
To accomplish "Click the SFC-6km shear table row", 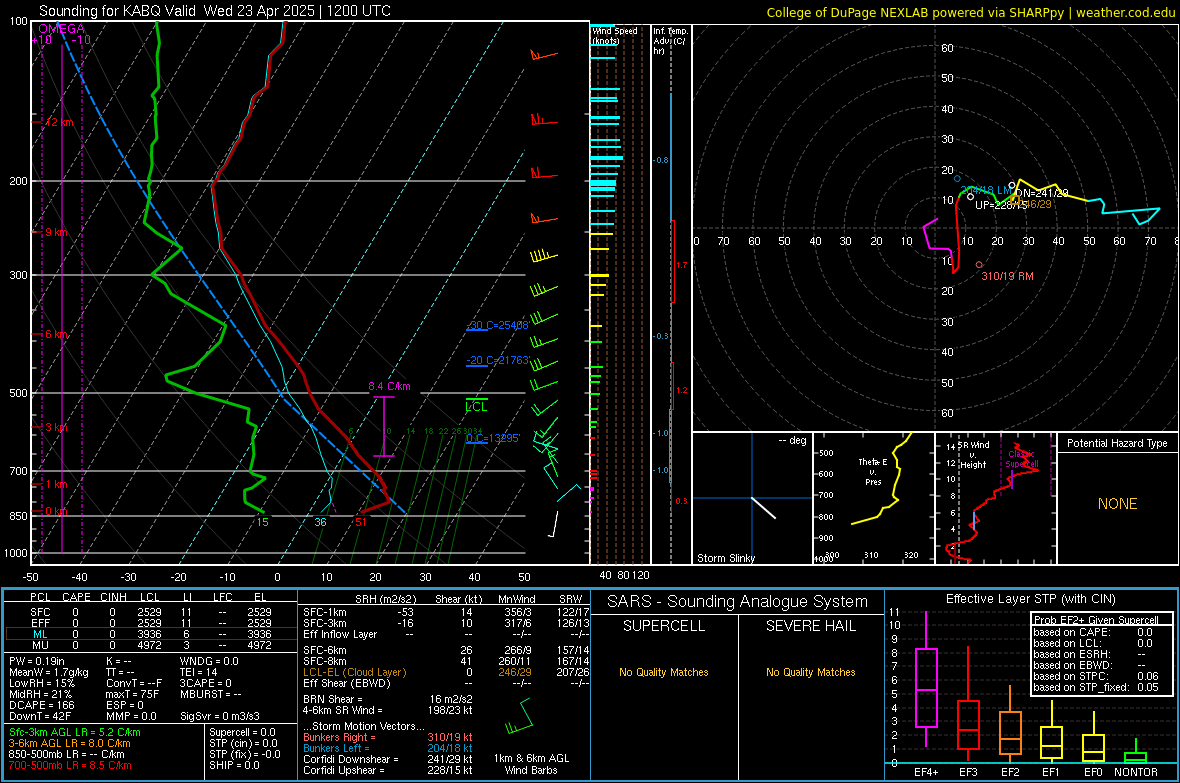I will [x=446, y=650].
